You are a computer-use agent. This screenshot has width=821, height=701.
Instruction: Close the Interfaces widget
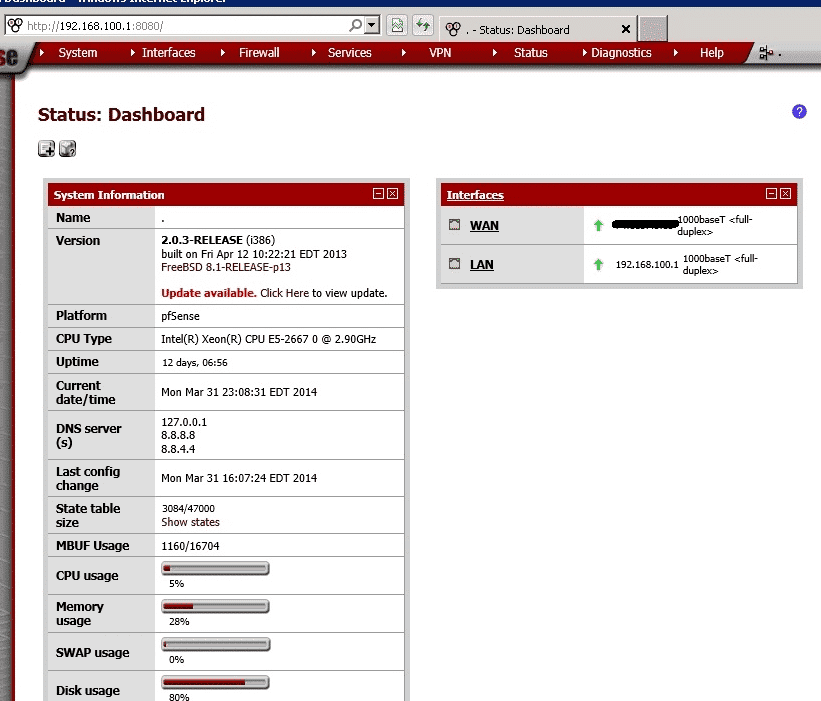click(x=786, y=194)
